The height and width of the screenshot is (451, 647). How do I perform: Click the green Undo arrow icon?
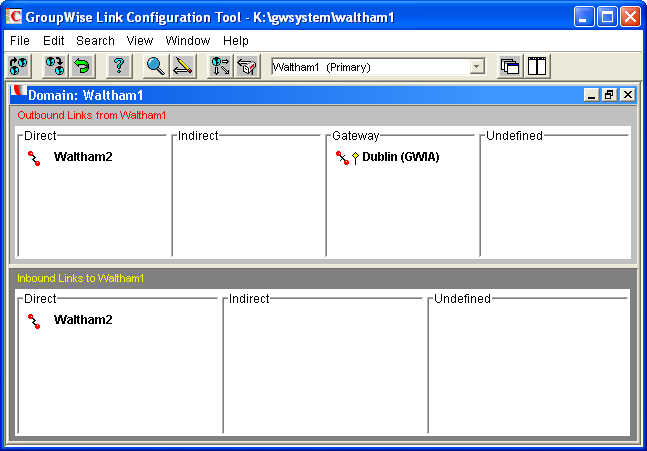tap(82, 66)
